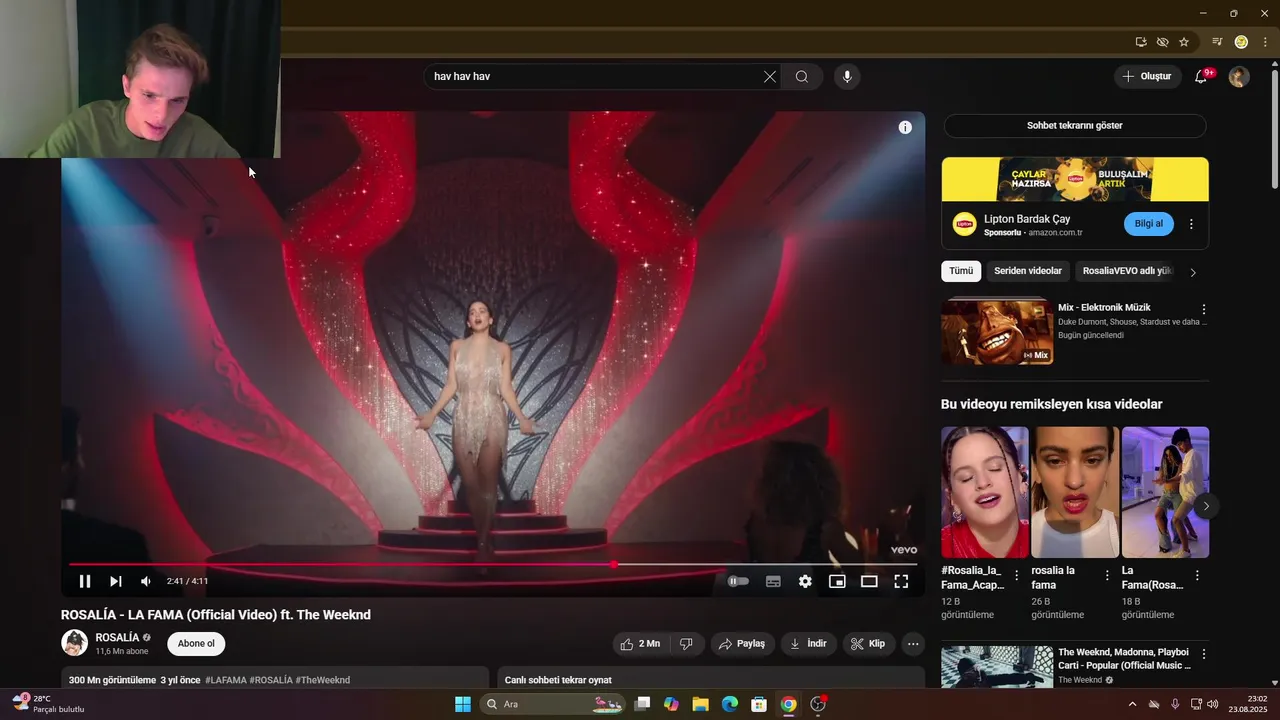Click the dislike thumbs-down button
This screenshot has height=720, width=1280.
pyautogui.click(x=686, y=644)
